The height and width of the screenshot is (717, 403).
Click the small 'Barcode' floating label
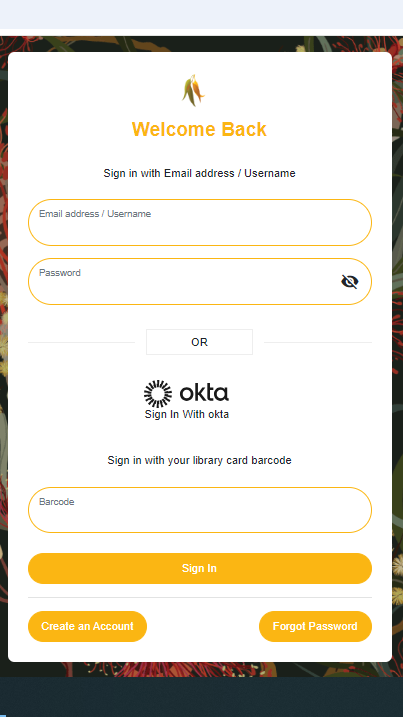57,502
